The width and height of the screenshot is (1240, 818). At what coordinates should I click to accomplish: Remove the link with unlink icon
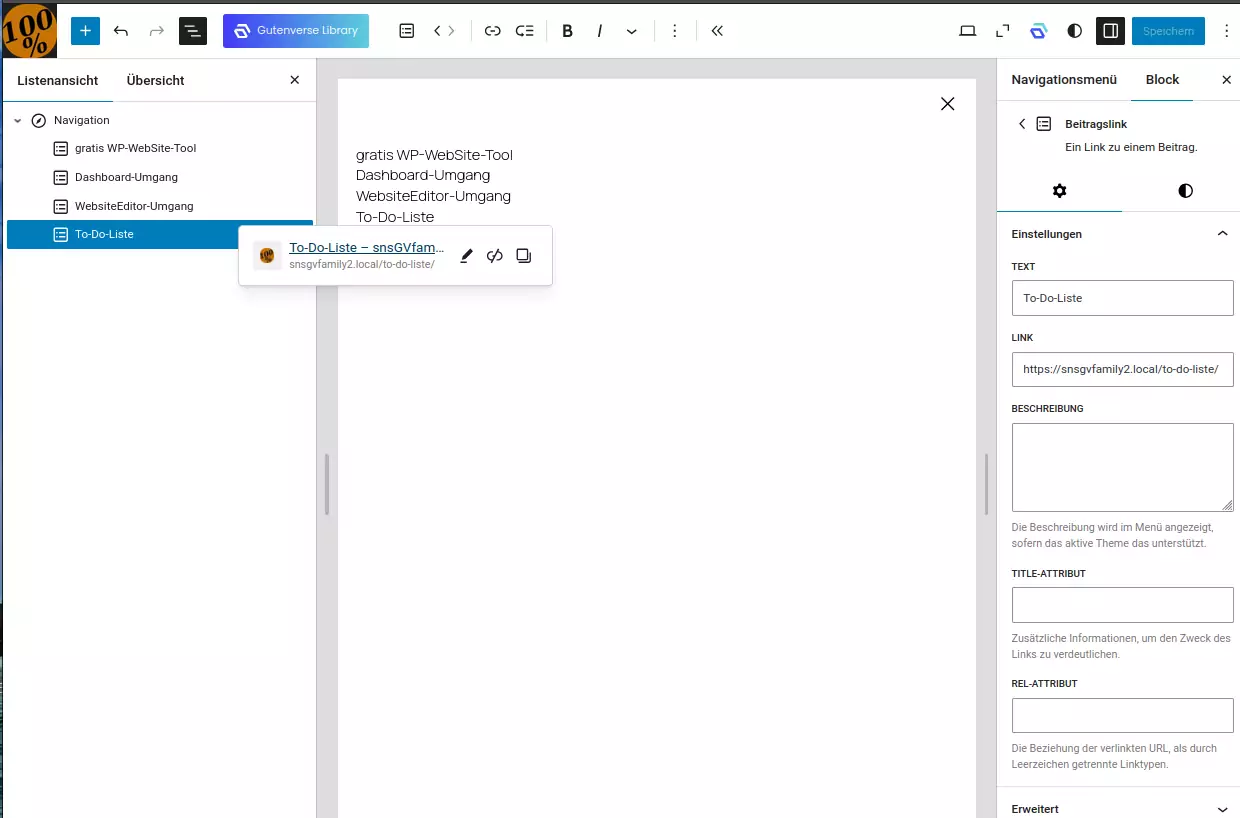(494, 256)
